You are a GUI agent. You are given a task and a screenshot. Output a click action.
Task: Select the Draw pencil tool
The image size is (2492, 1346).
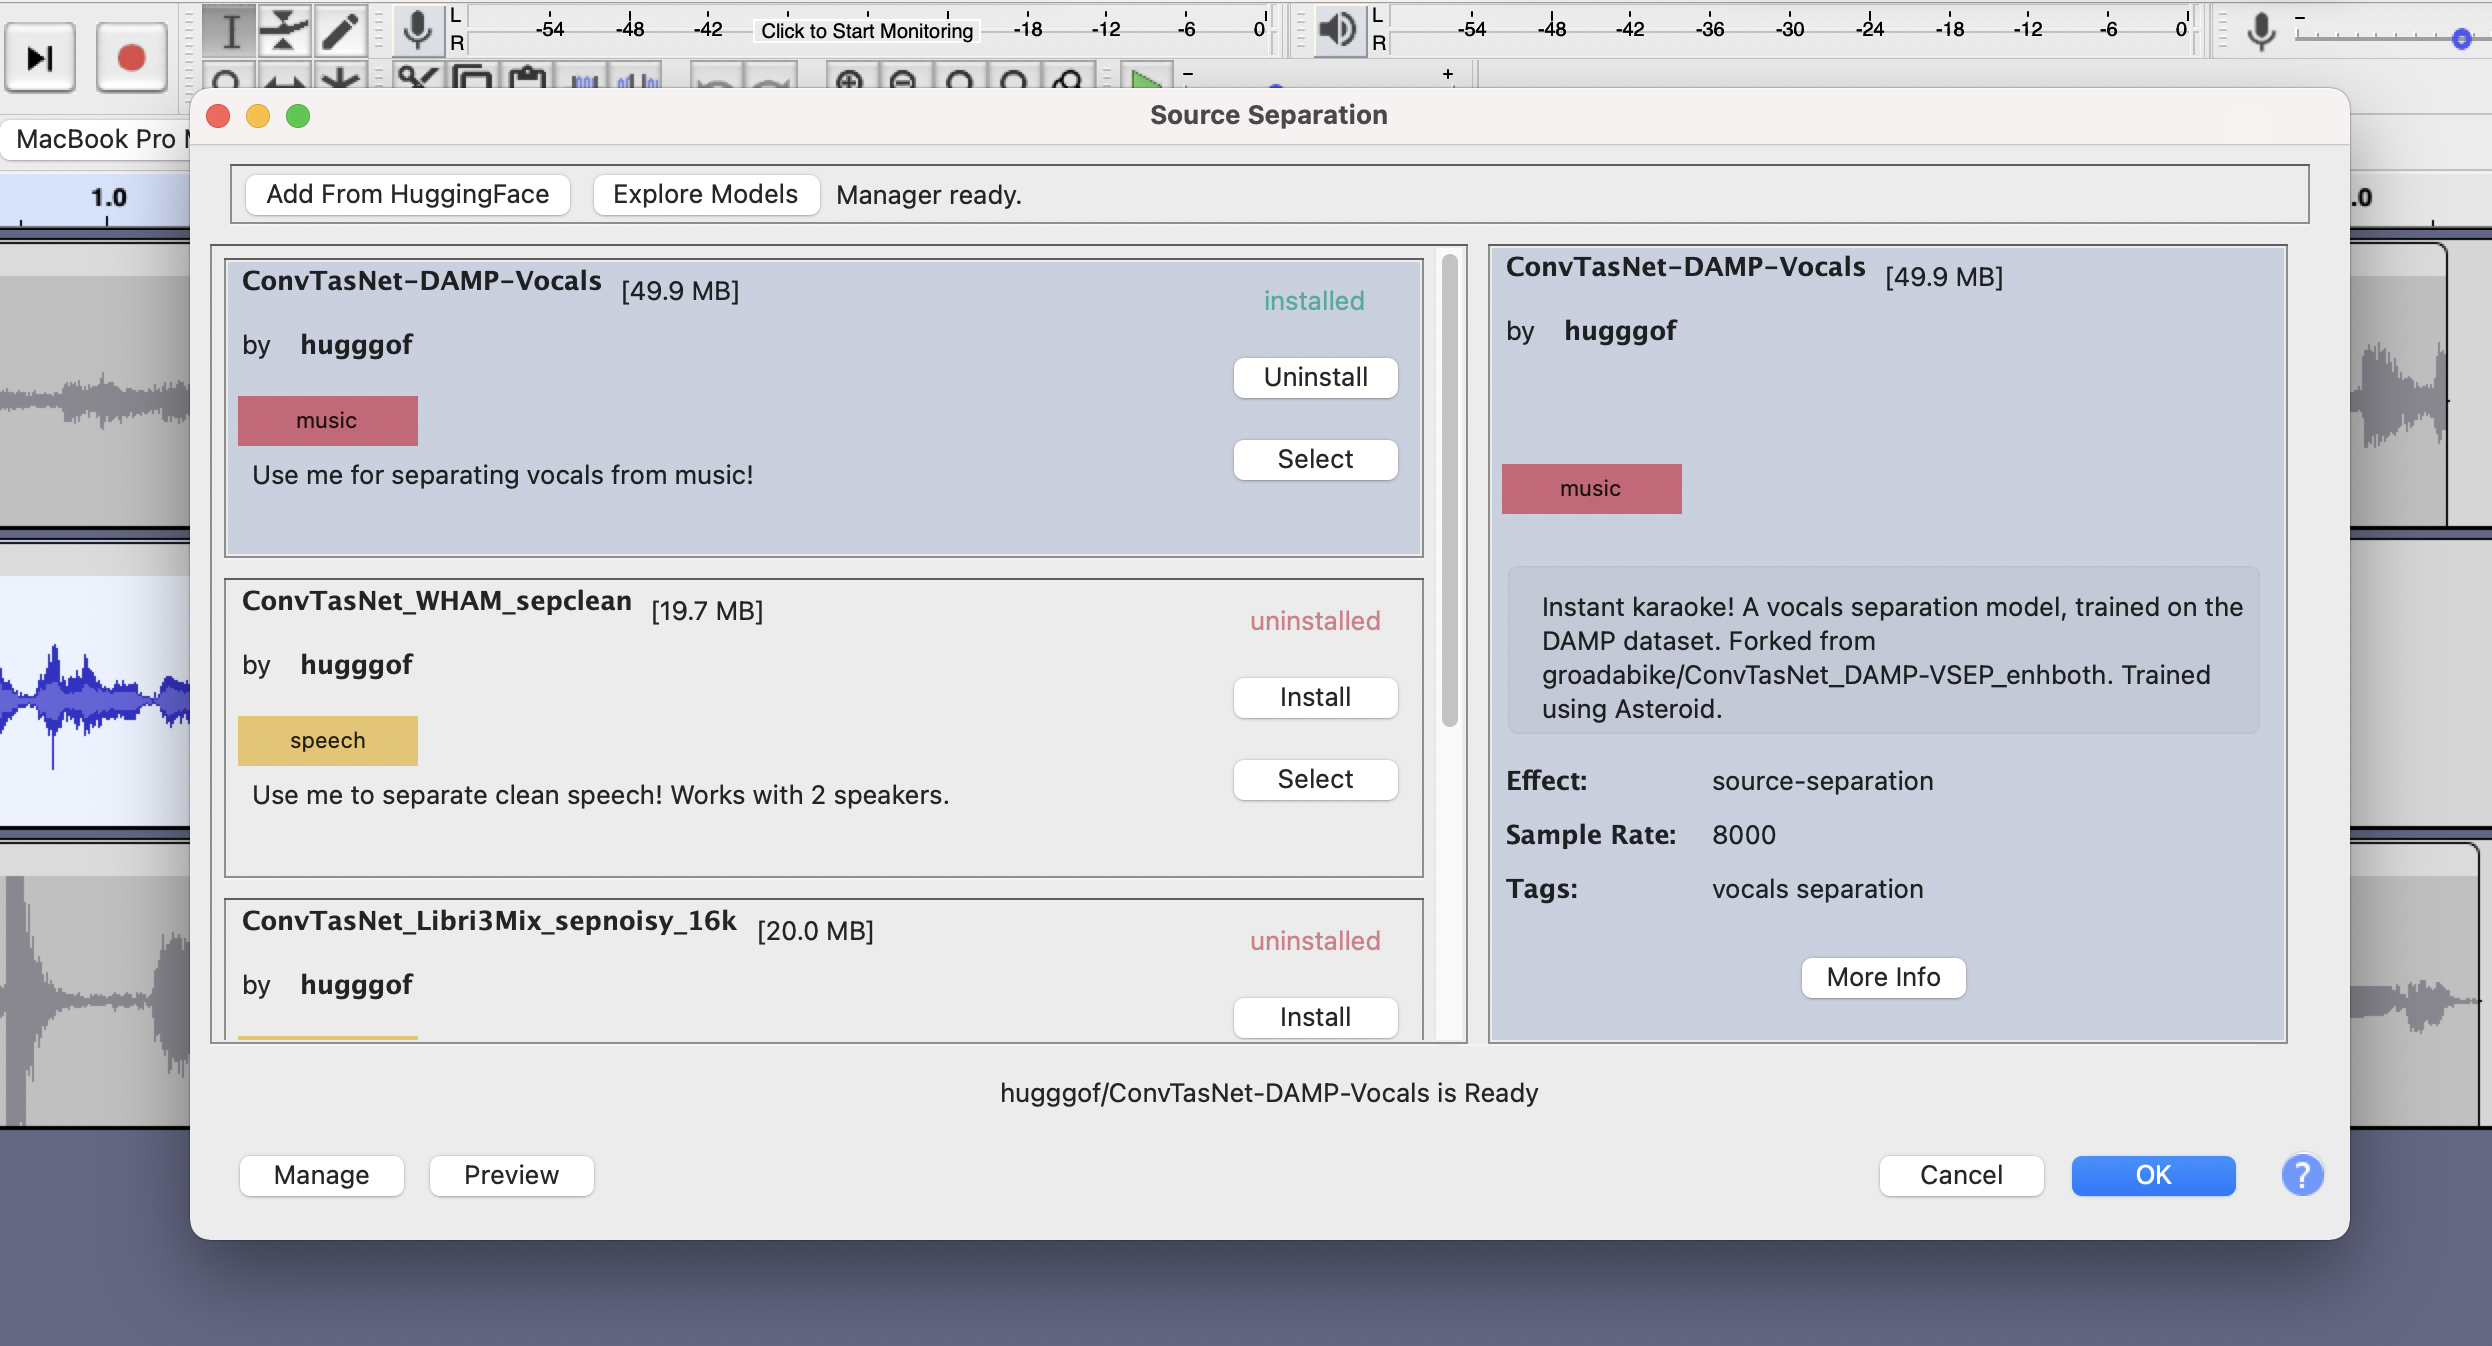coord(340,30)
